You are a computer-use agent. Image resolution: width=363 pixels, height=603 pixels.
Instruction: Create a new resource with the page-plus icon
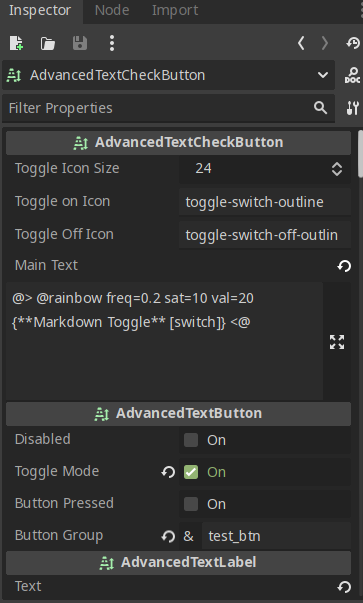tap(16, 43)
